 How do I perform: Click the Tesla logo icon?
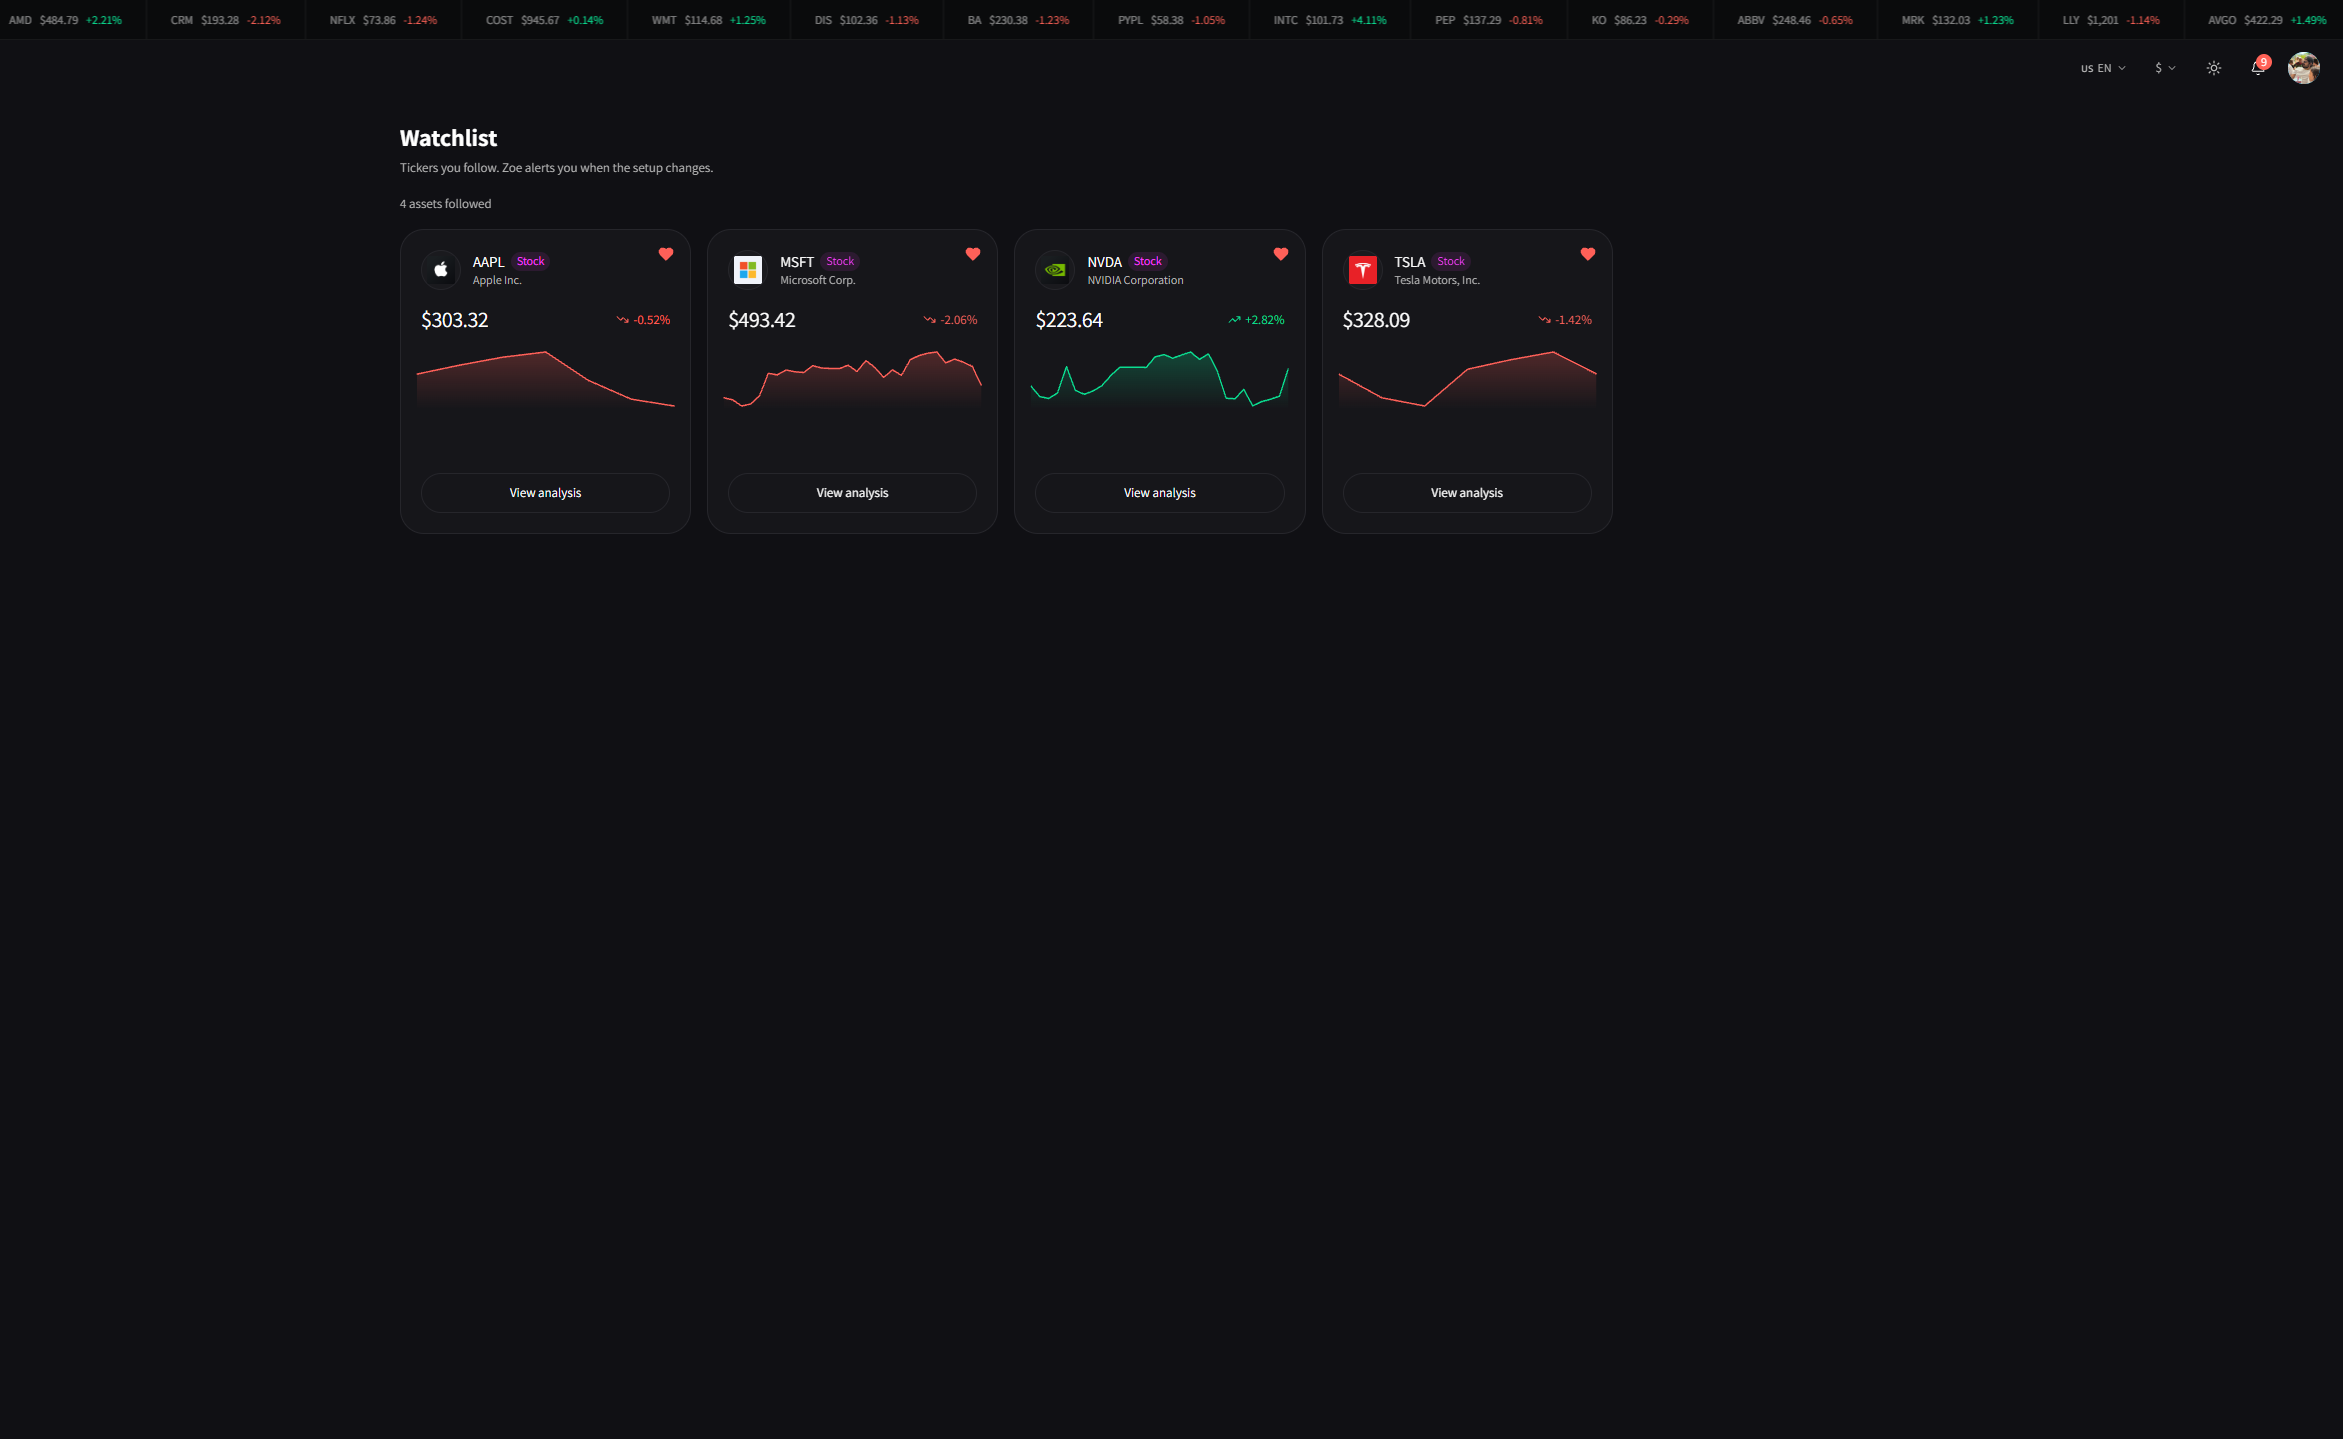(1363, 270)
